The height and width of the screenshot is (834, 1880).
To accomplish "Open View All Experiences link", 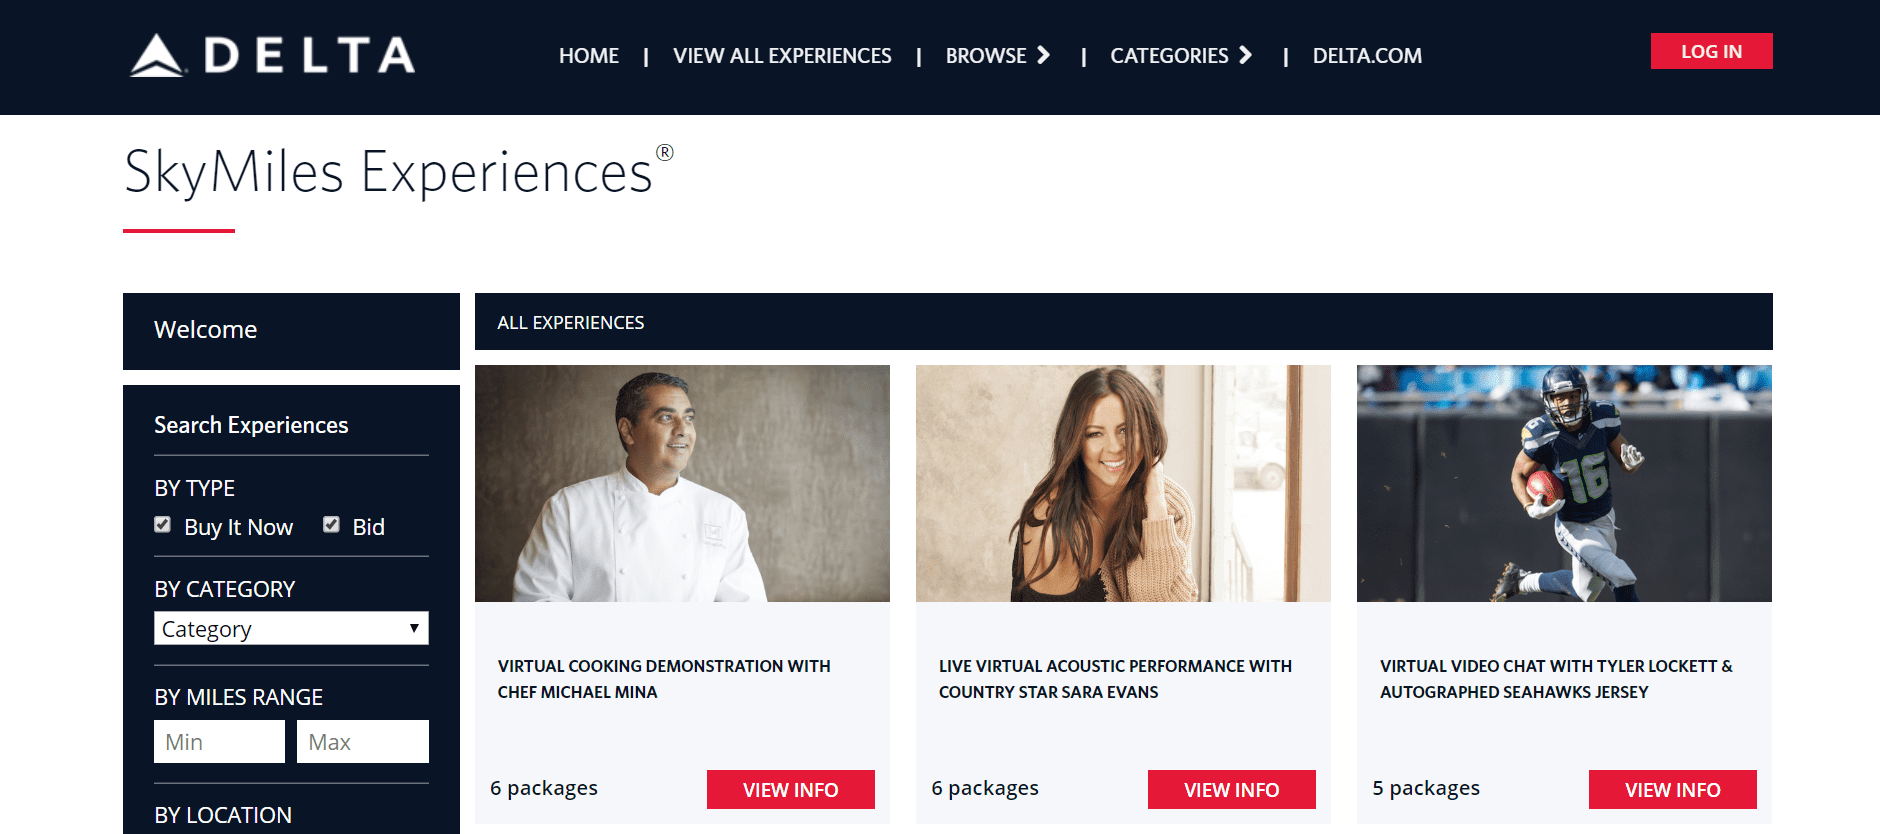I will pos(782,56).
